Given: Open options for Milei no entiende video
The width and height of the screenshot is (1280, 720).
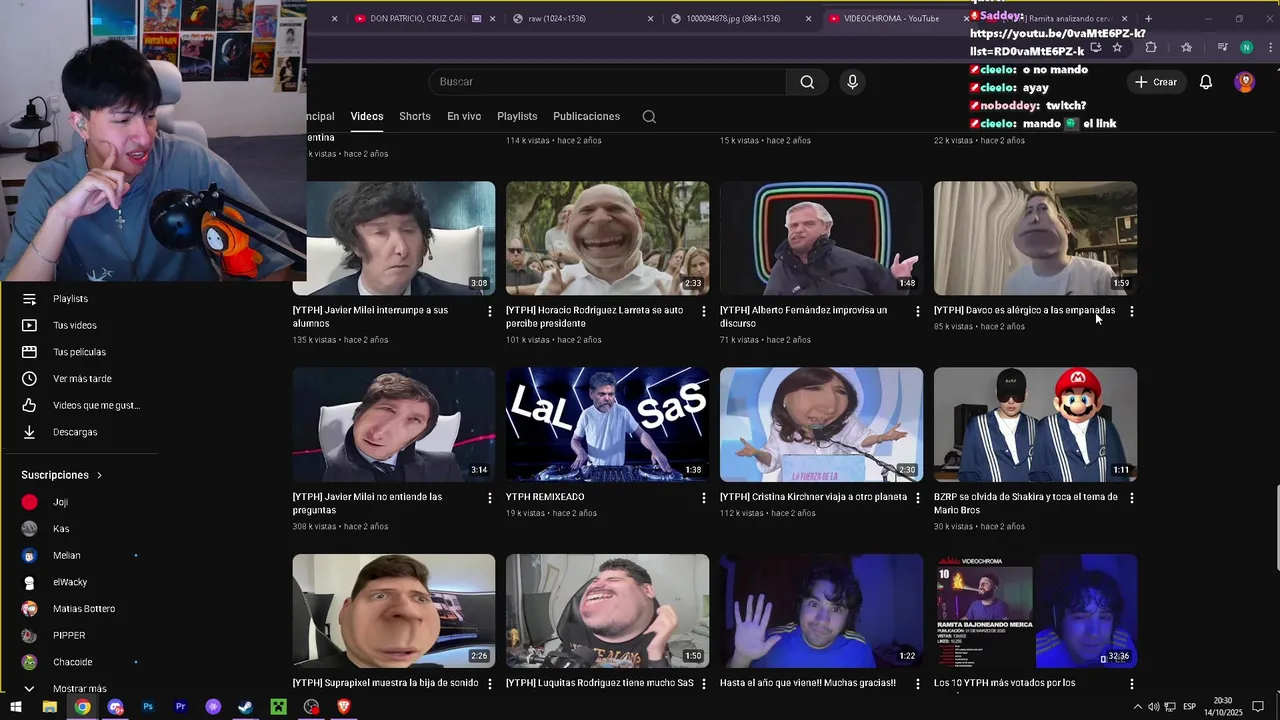Looking at the screenshot, I should 489,498.
